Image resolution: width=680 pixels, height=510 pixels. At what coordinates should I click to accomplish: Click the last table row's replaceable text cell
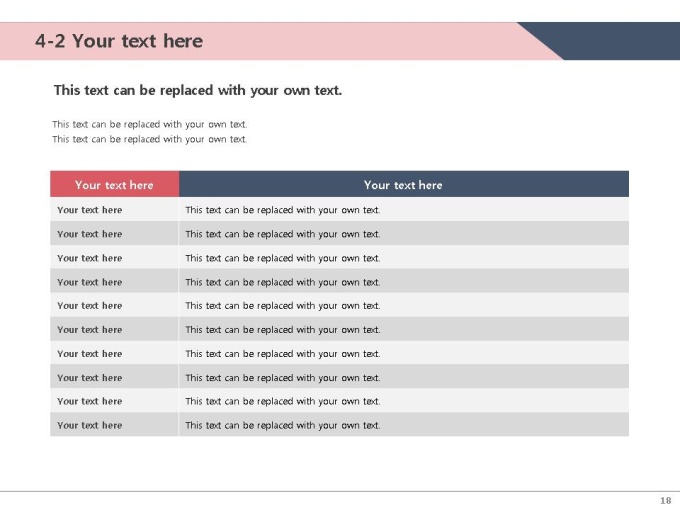click(283, 425)
